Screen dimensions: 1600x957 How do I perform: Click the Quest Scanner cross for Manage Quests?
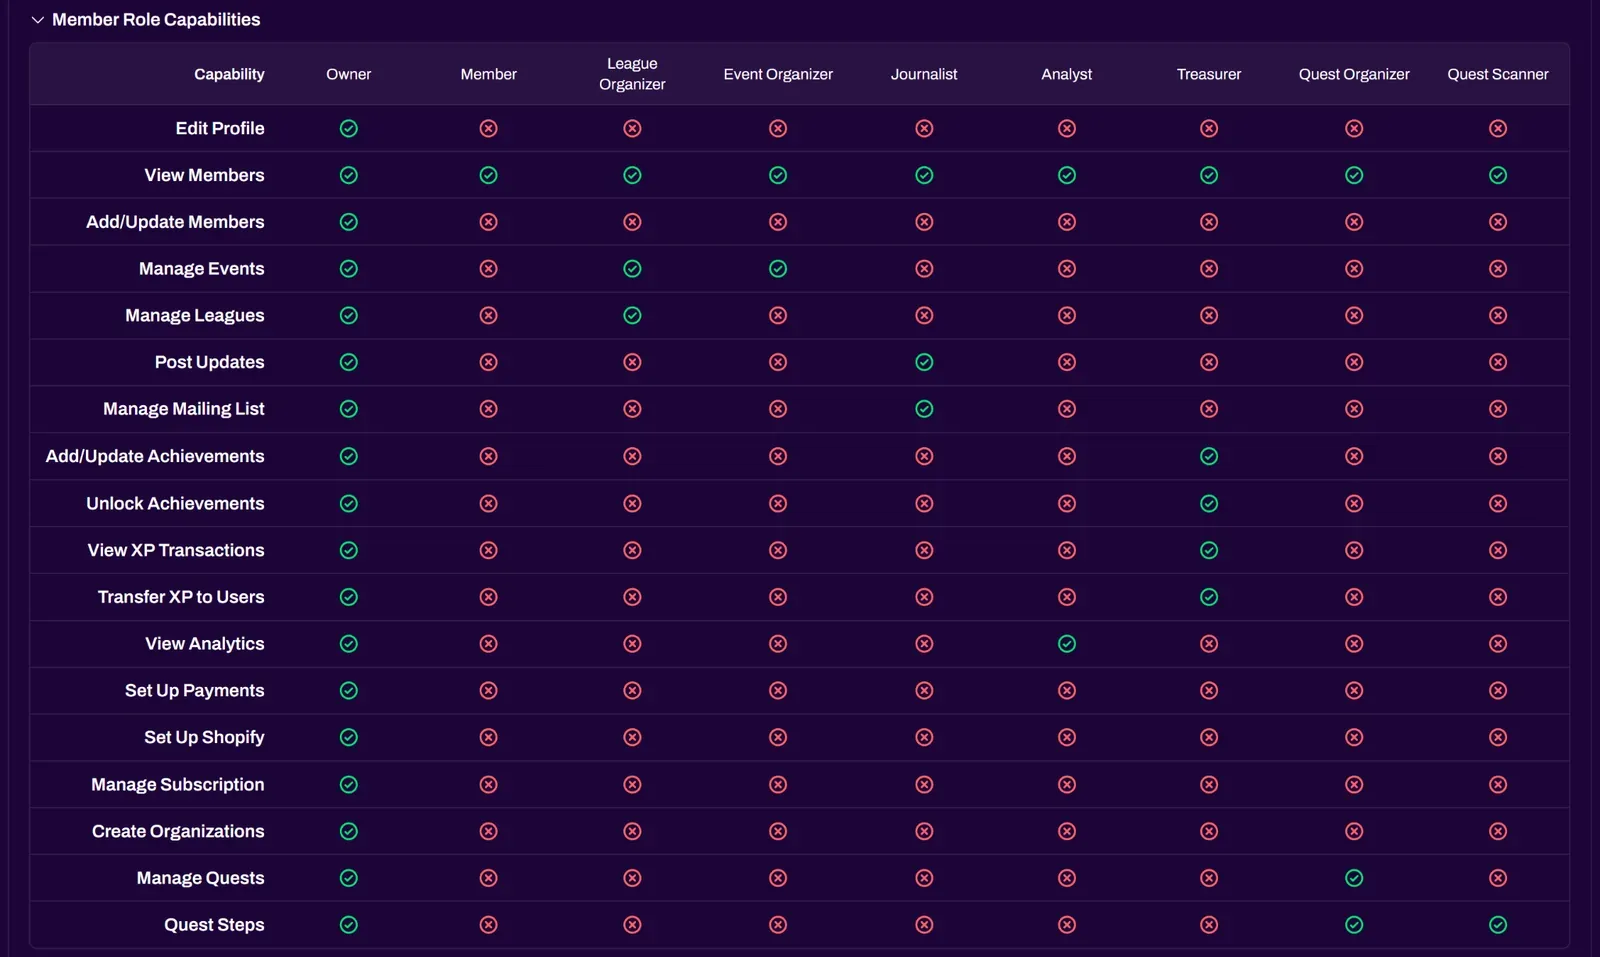point(1497,878)
